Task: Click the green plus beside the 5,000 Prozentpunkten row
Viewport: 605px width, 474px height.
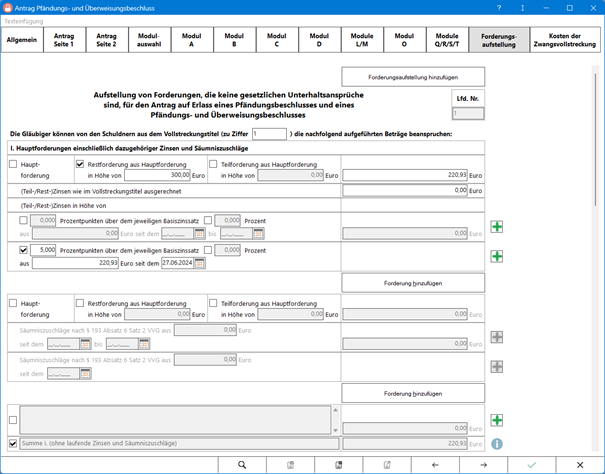Action: coord(496,257)
